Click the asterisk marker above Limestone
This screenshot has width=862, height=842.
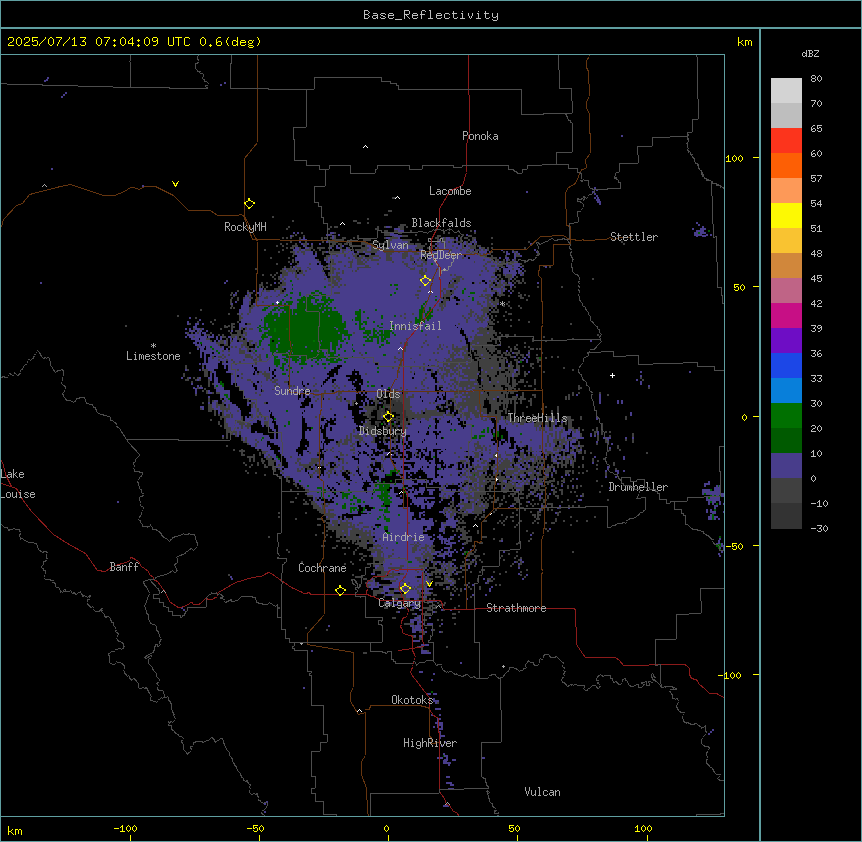tap(153, 346)
